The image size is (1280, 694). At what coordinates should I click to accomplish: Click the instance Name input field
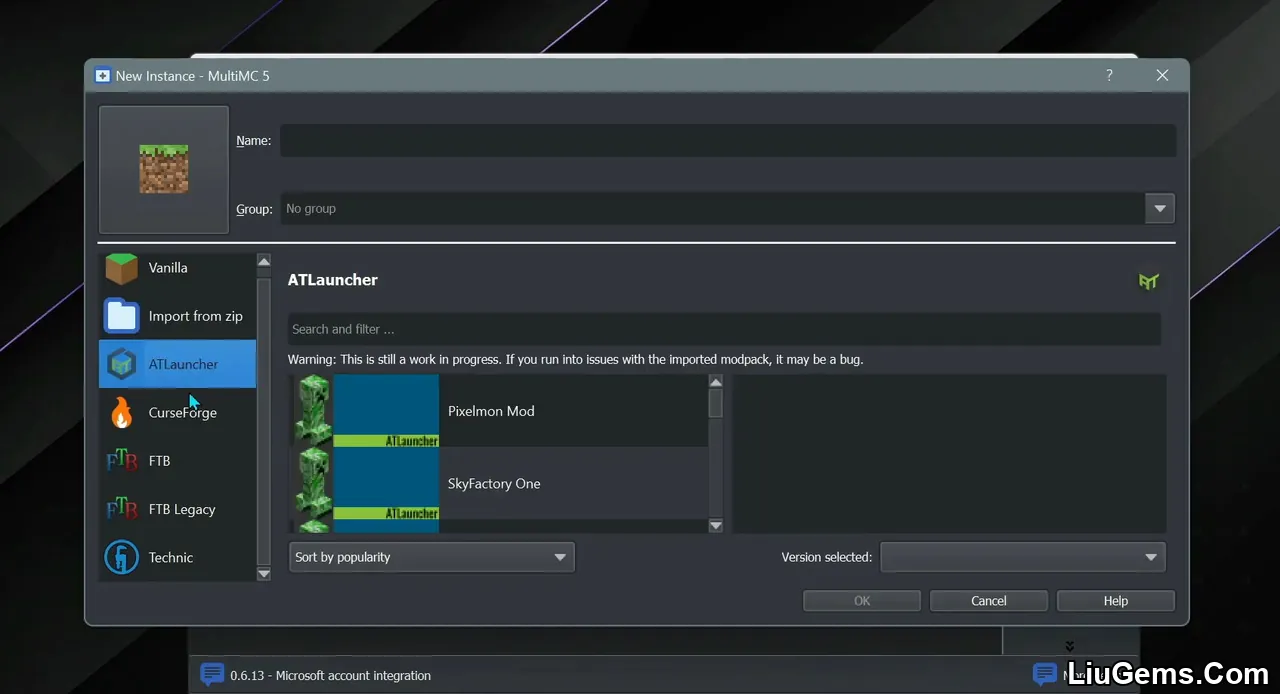(x=728, y=141)
